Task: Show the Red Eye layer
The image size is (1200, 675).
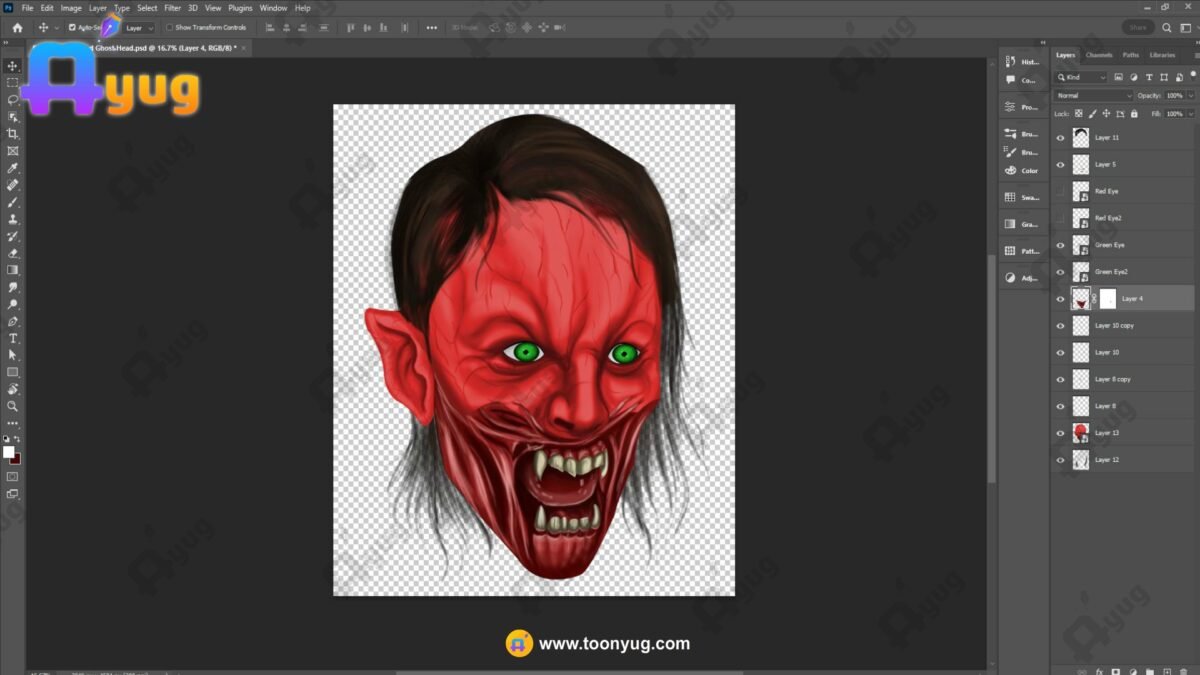Action: point(1061,191)
